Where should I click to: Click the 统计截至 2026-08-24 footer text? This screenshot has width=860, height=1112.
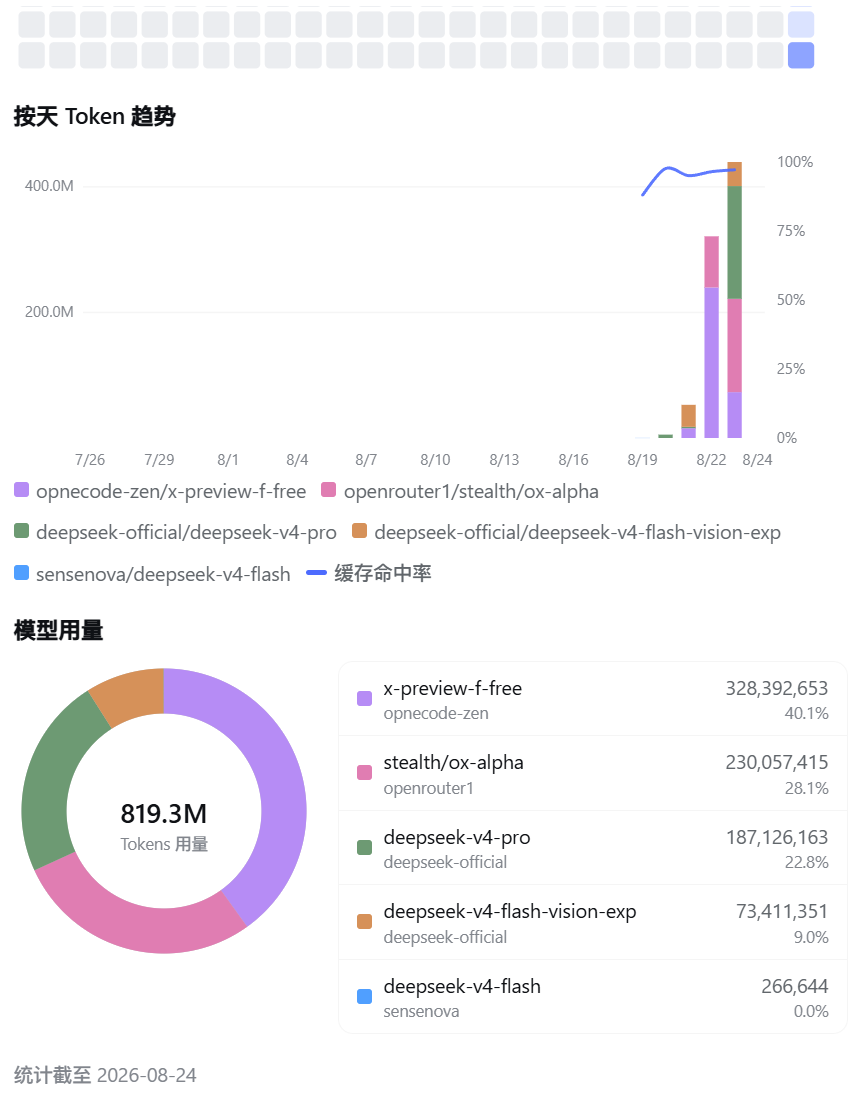(105, 1075)
